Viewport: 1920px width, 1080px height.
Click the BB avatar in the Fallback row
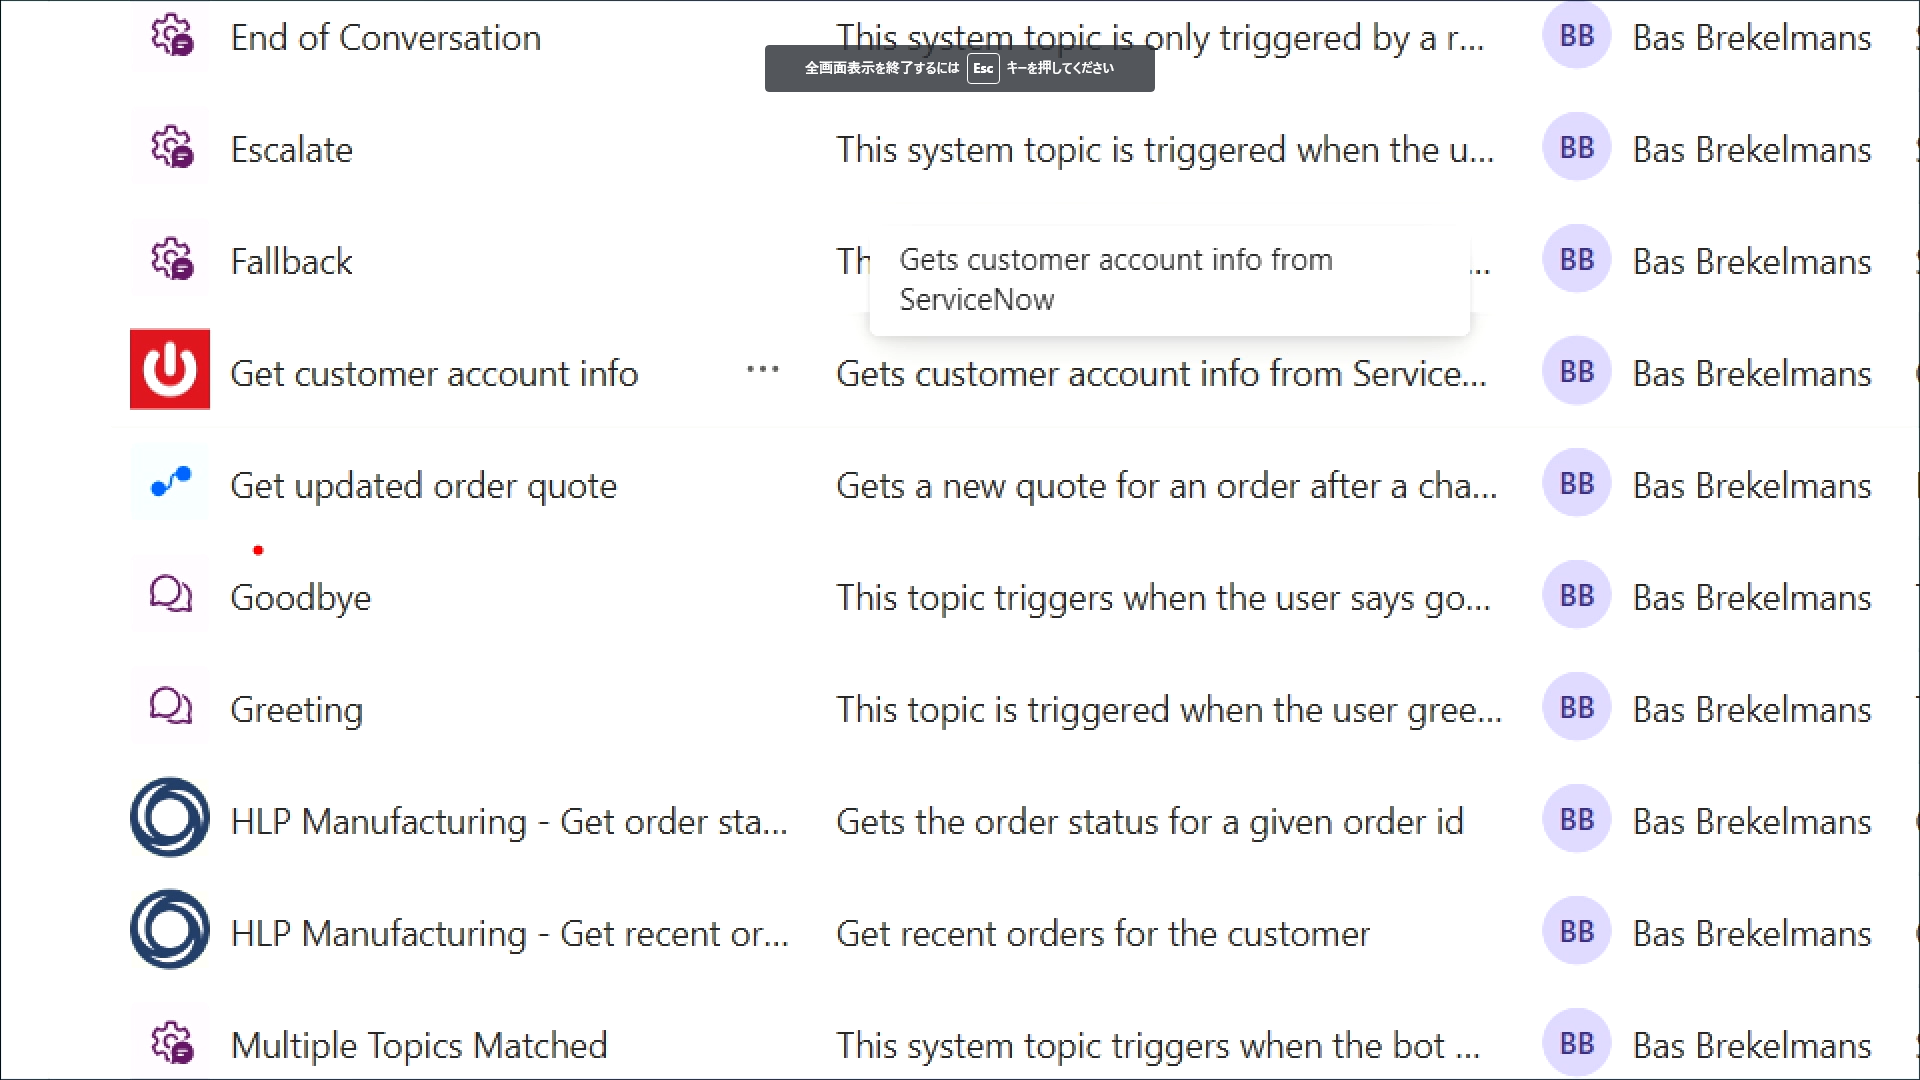click(x=1576, y=260)
